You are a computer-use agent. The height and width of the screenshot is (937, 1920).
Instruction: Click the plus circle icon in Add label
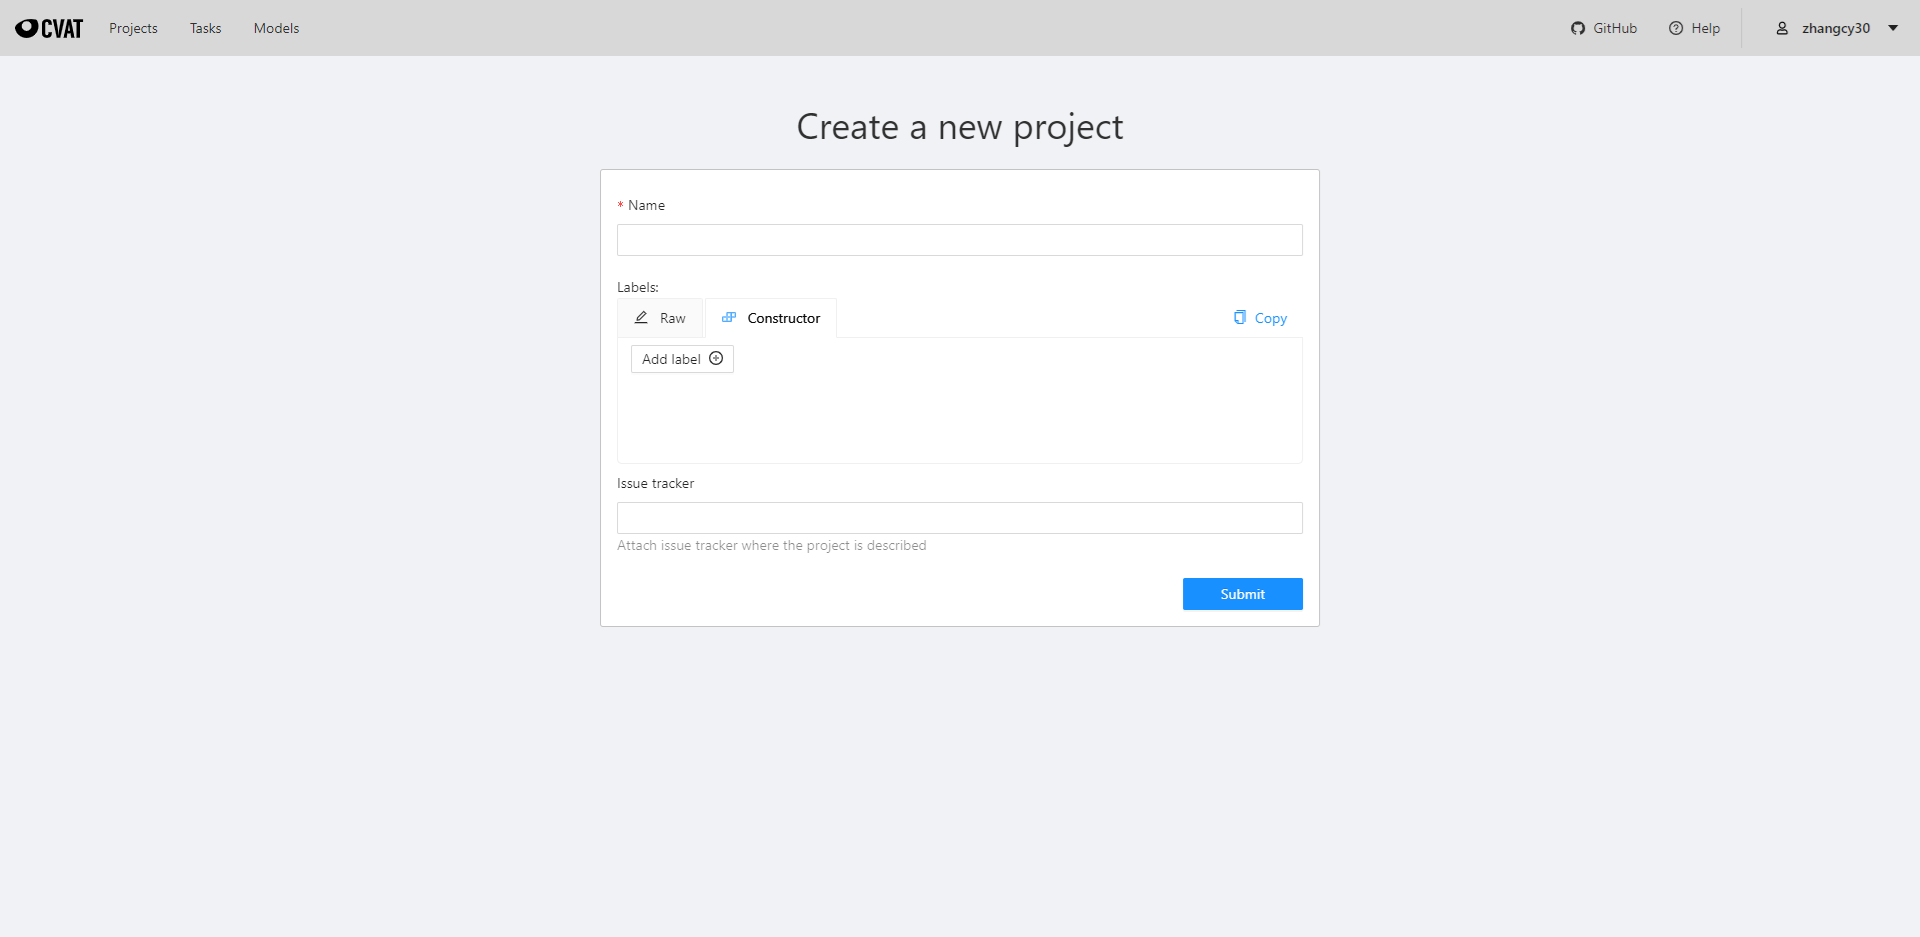click(x=716, y=359)
